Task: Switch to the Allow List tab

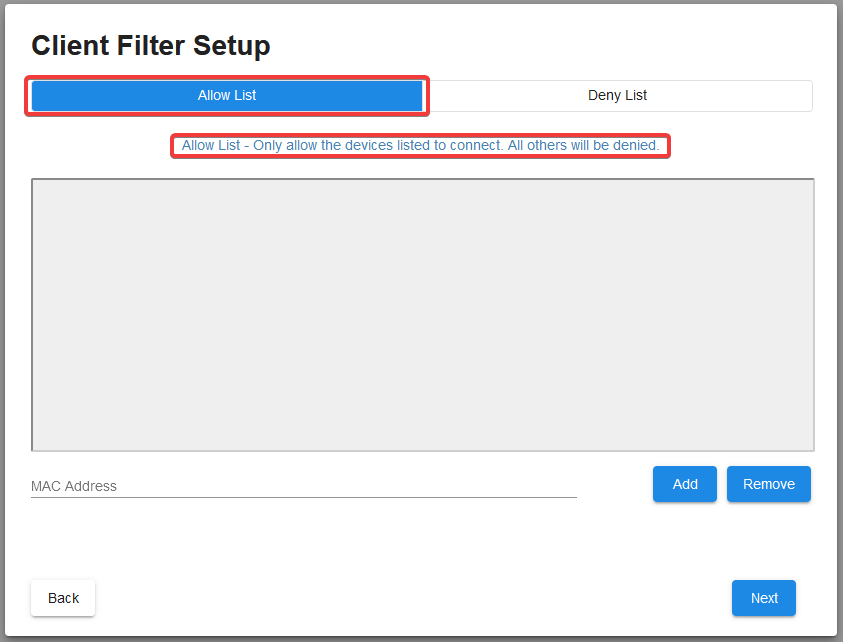Action: coord(227,96)
